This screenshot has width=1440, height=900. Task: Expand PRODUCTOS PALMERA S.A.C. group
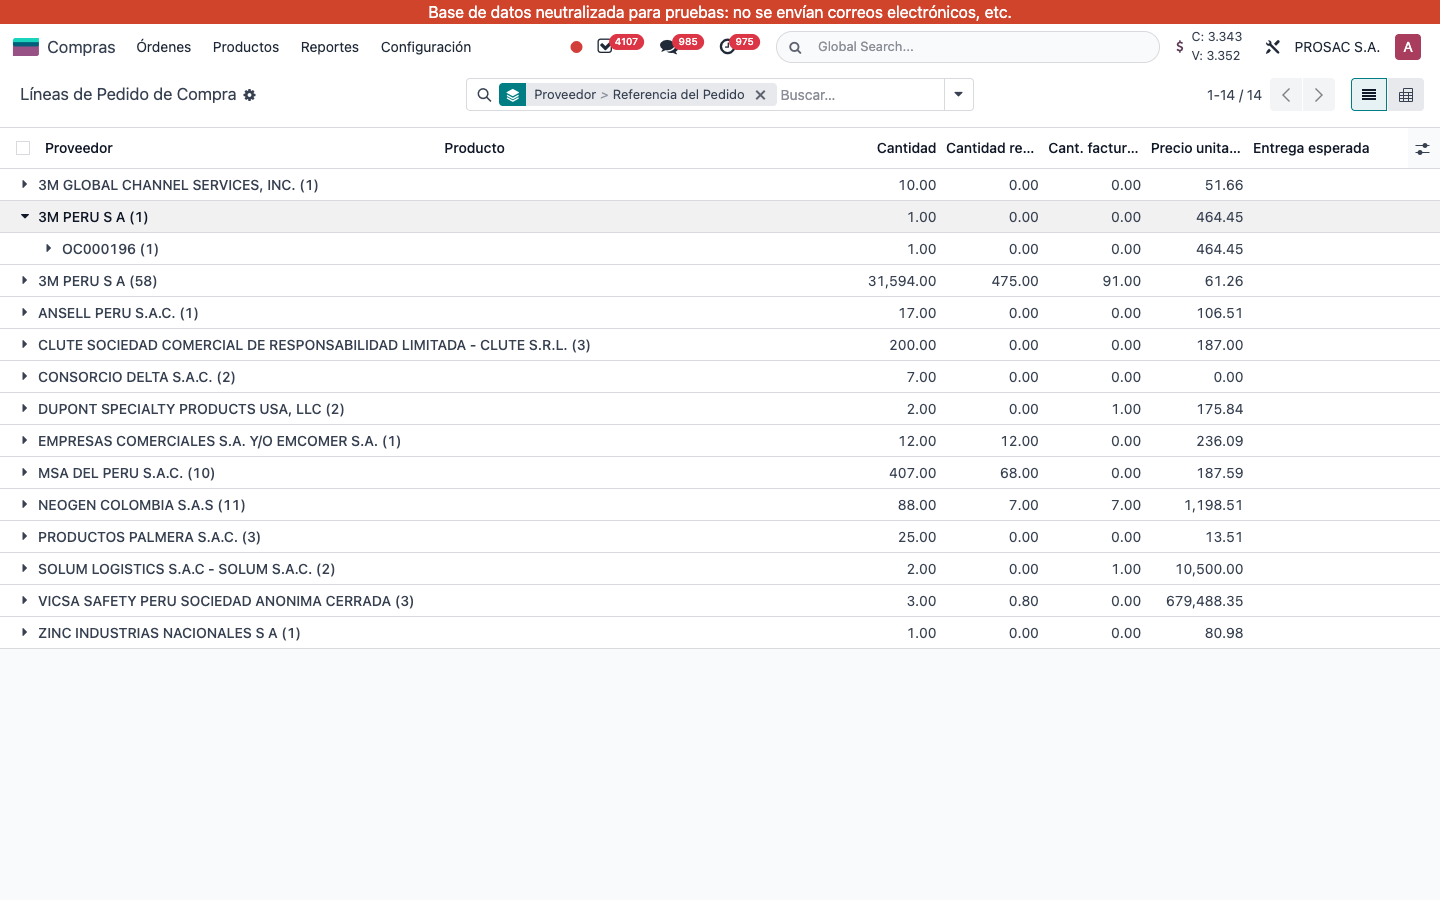pyautogui.click(x=25, y=537)
